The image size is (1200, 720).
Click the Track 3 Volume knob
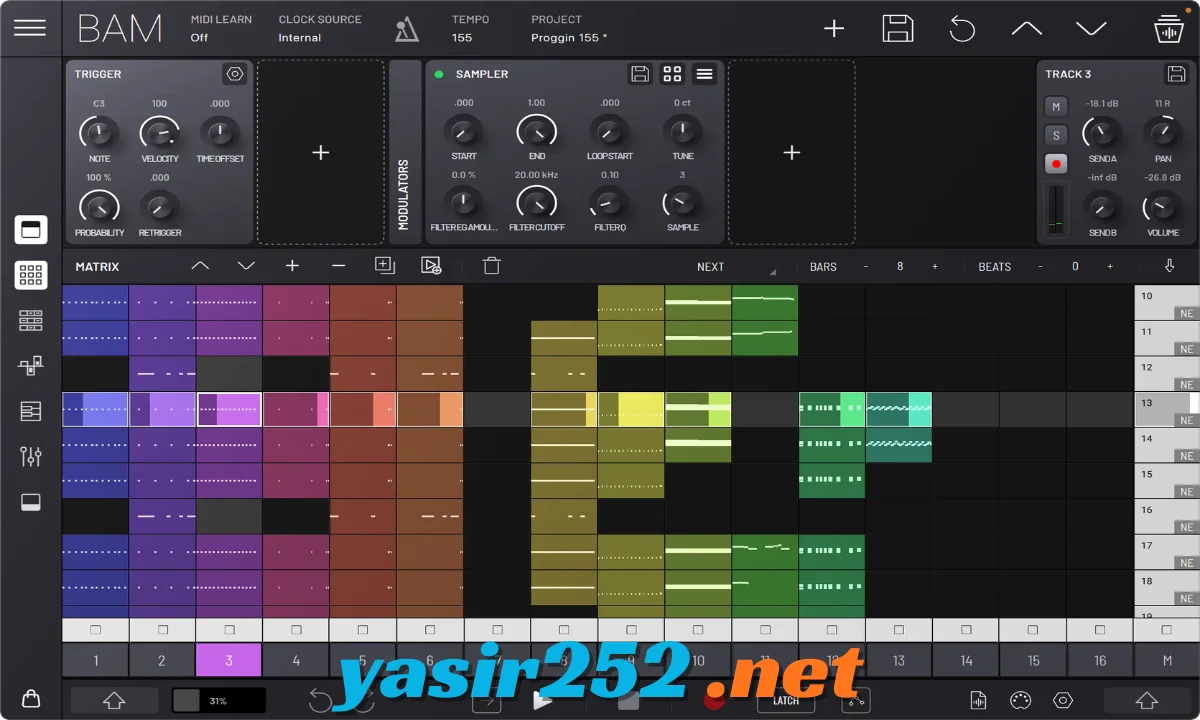[x=1162, y=207]
